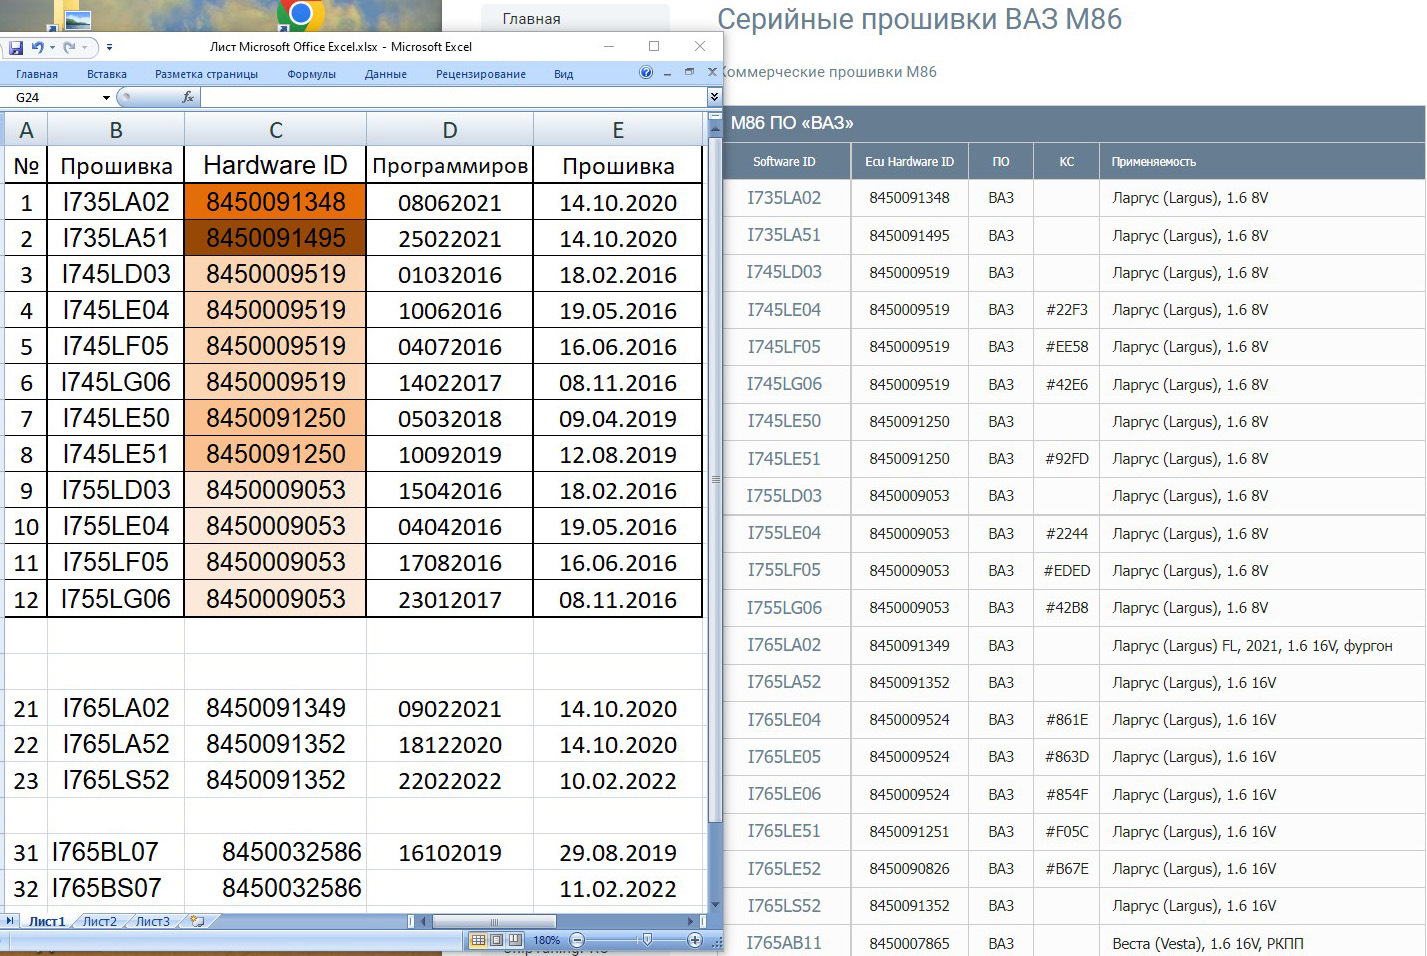Viewport: 1427px width, 956px height.
Task: Select Excel cell I765BS07
Action: click(x=116, y=888)
